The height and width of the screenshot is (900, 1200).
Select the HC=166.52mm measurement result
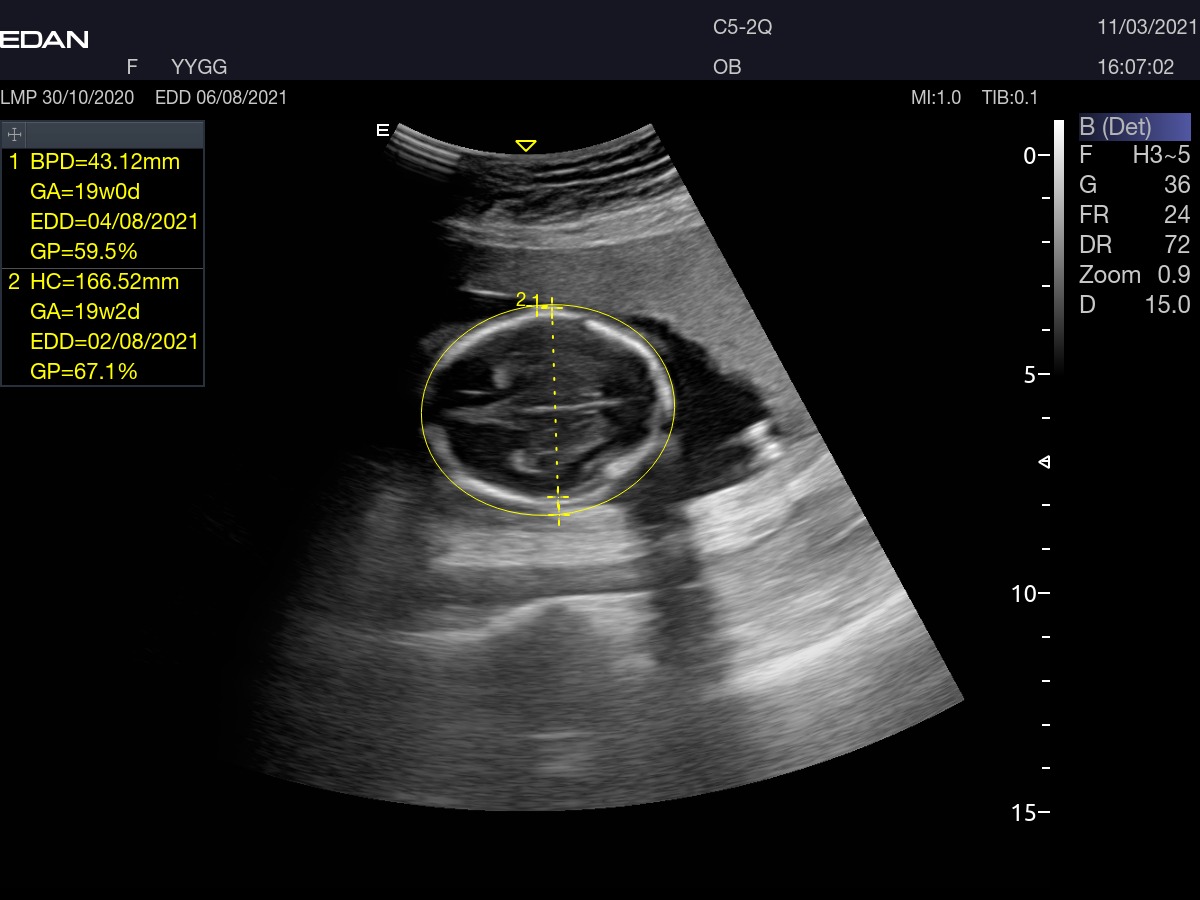coord(104,282)
